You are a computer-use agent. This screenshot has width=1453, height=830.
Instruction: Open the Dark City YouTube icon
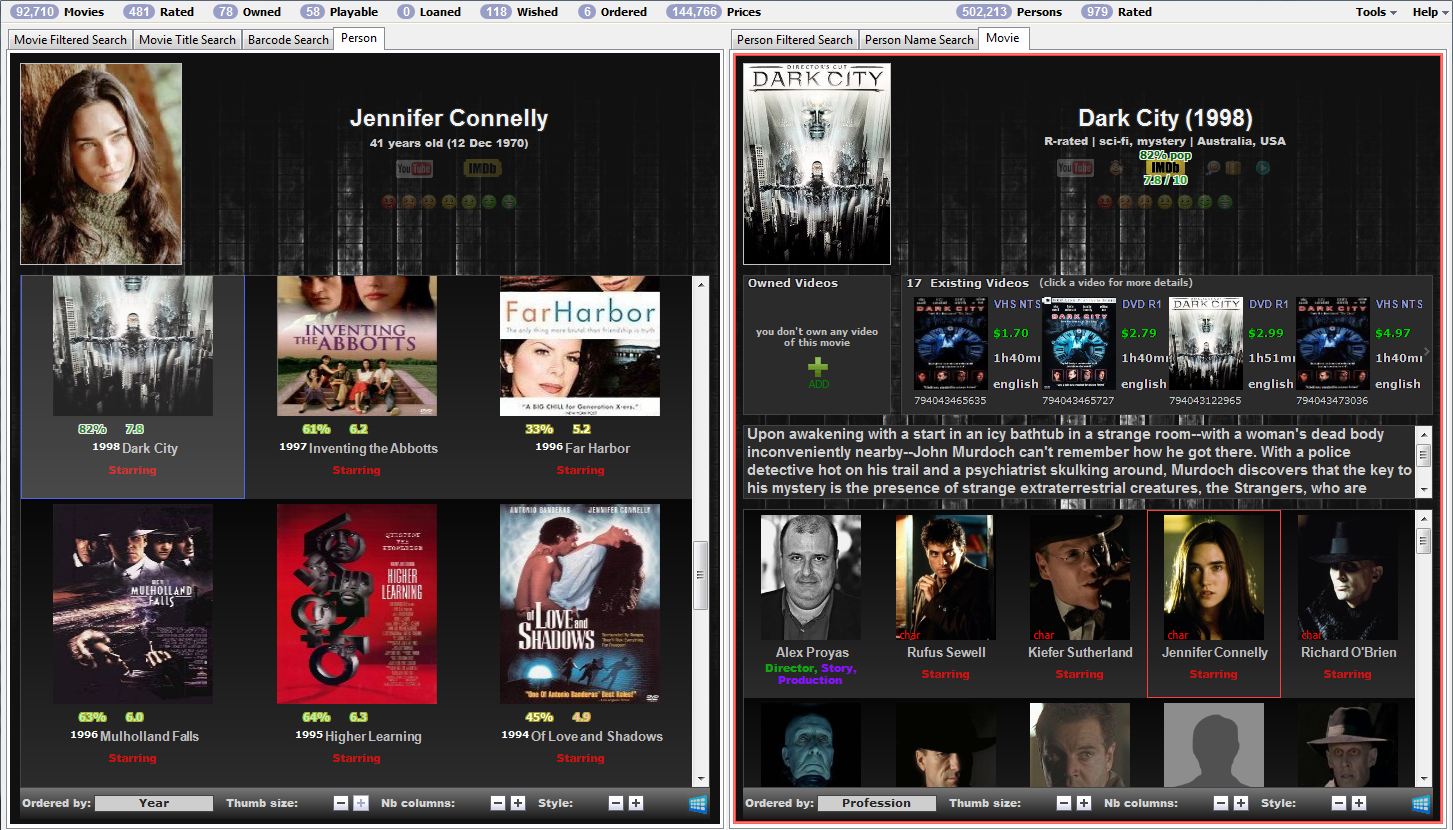pyautogui.click(x=1075, y=168)
